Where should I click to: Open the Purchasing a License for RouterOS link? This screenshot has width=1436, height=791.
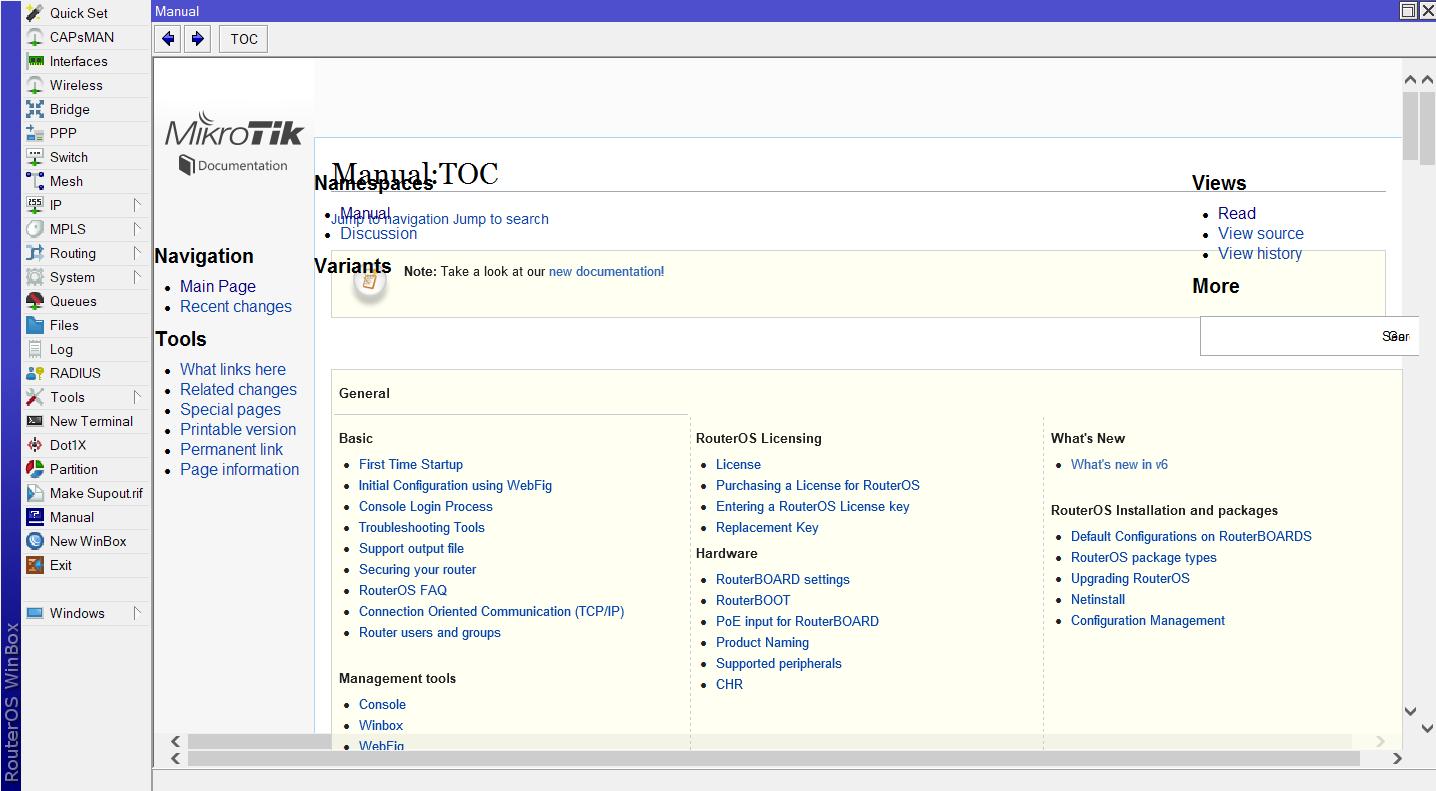(818, 485)
